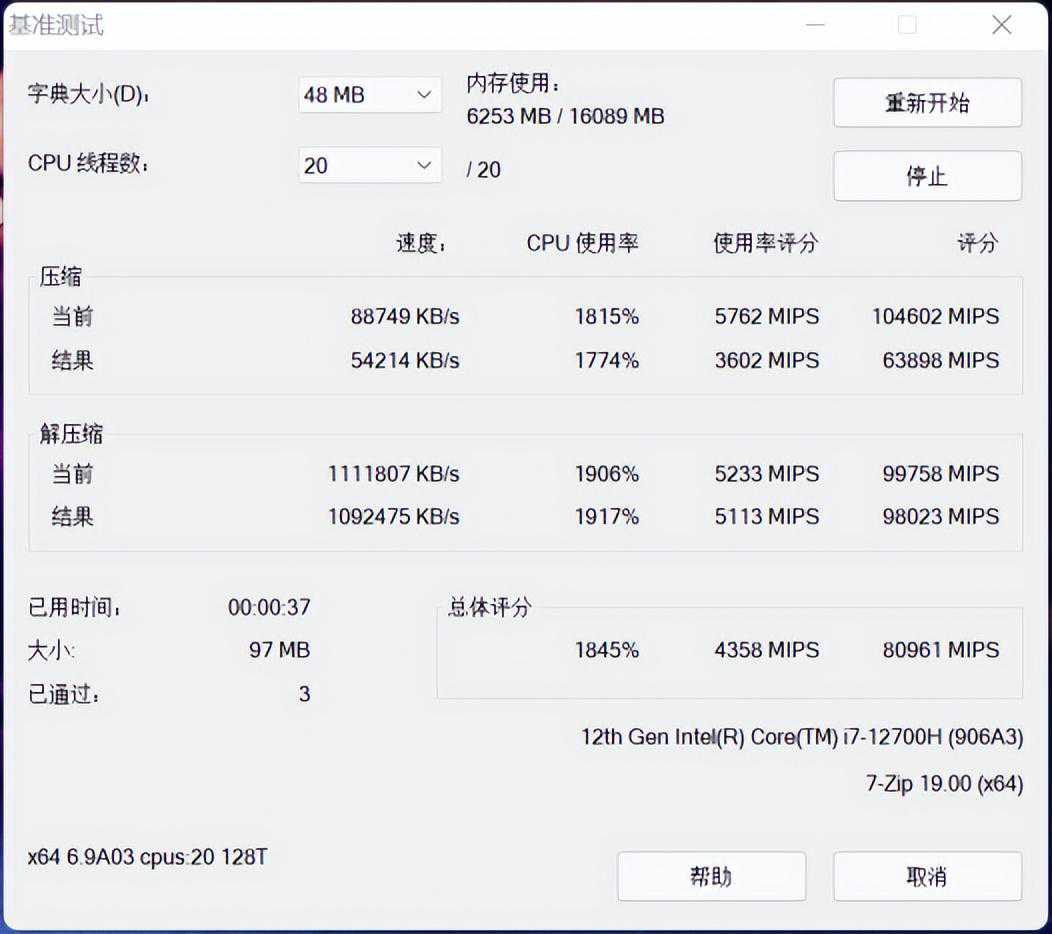Click the compression result rating 63898 MIPS

point(940,360)
